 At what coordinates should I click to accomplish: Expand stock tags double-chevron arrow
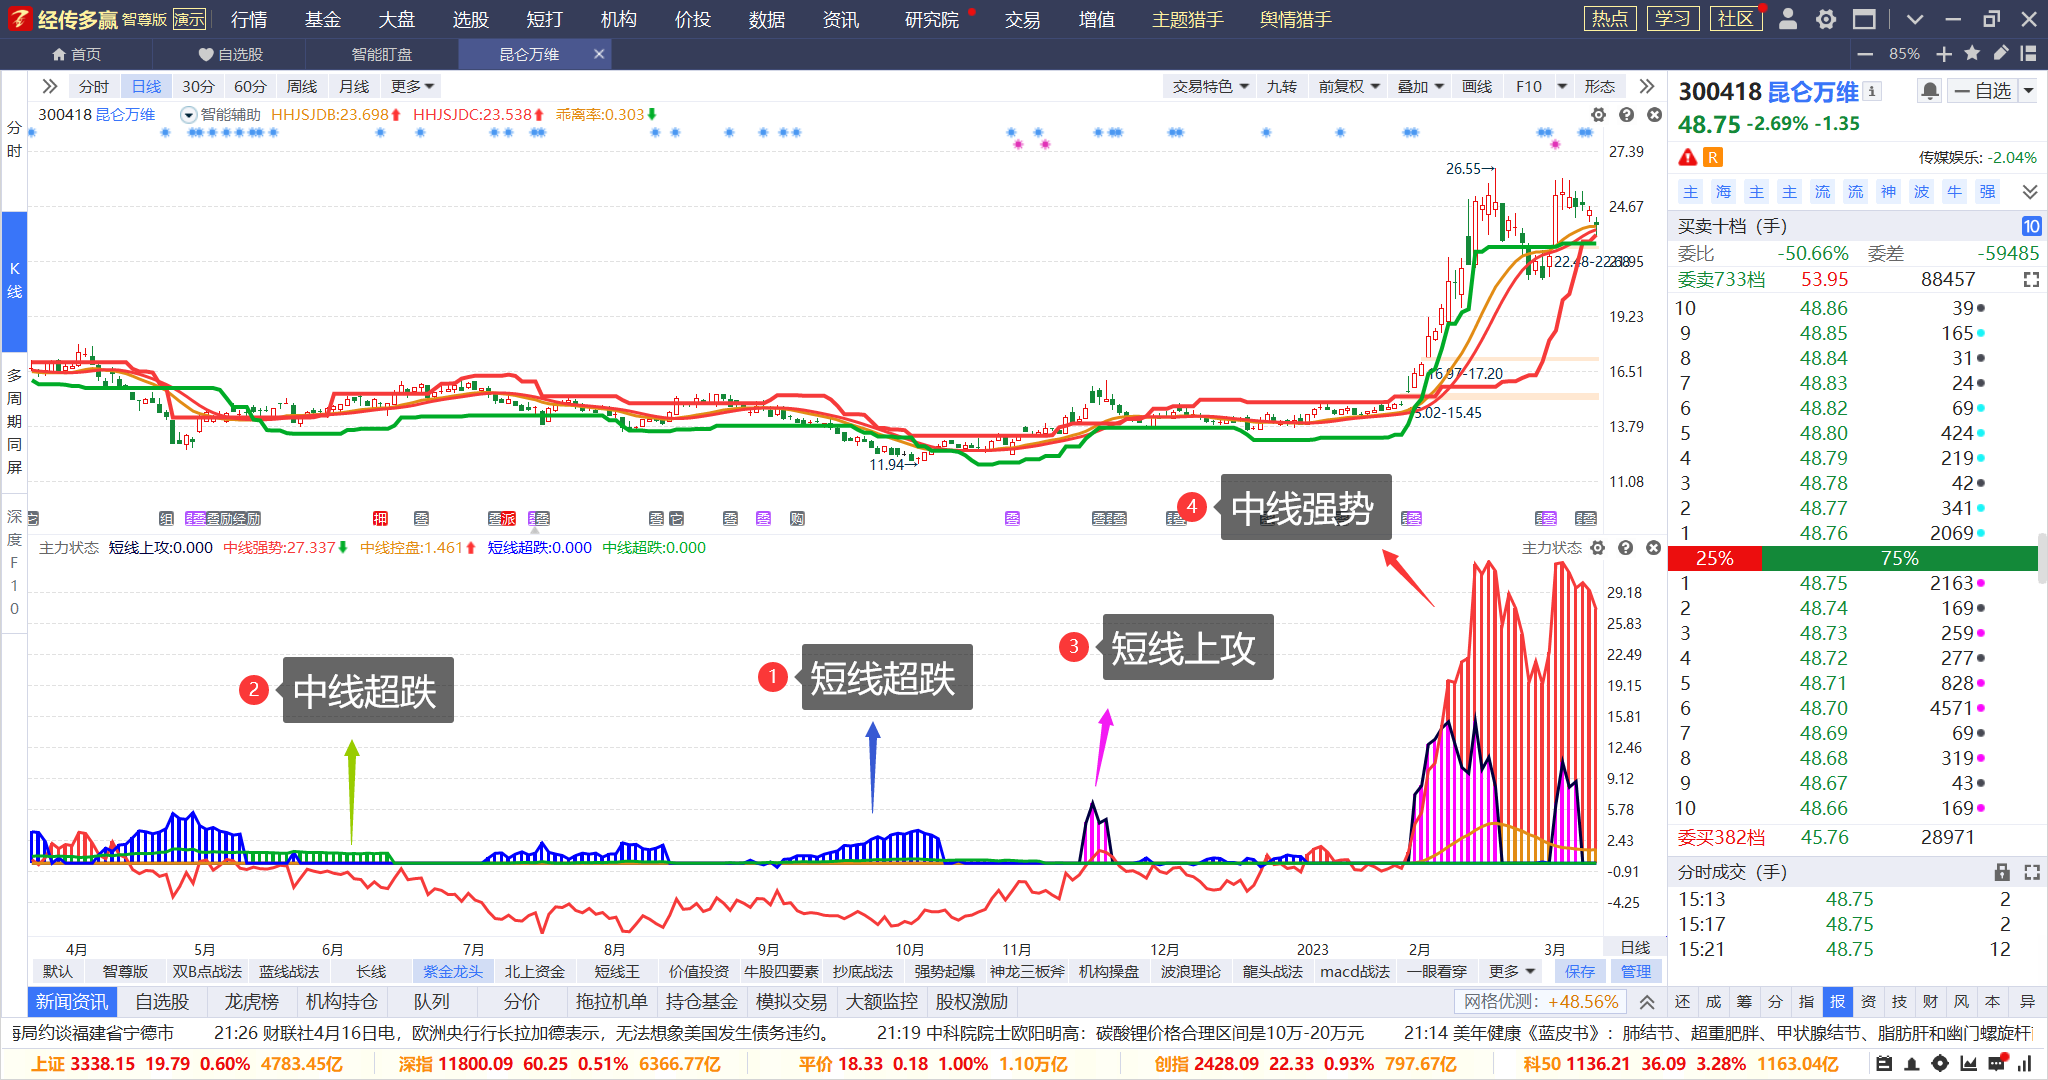[2030, 192]
